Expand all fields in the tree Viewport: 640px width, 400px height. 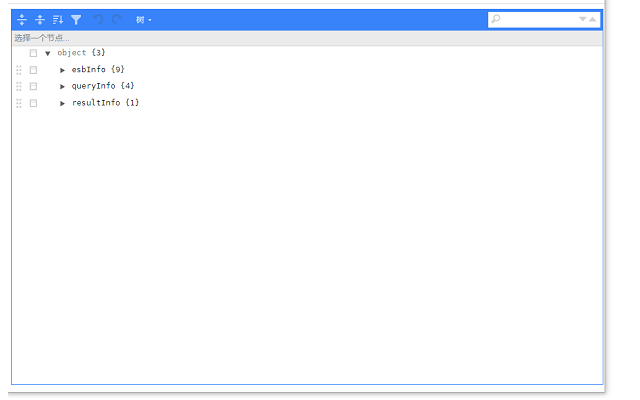(x=22, y=20)
